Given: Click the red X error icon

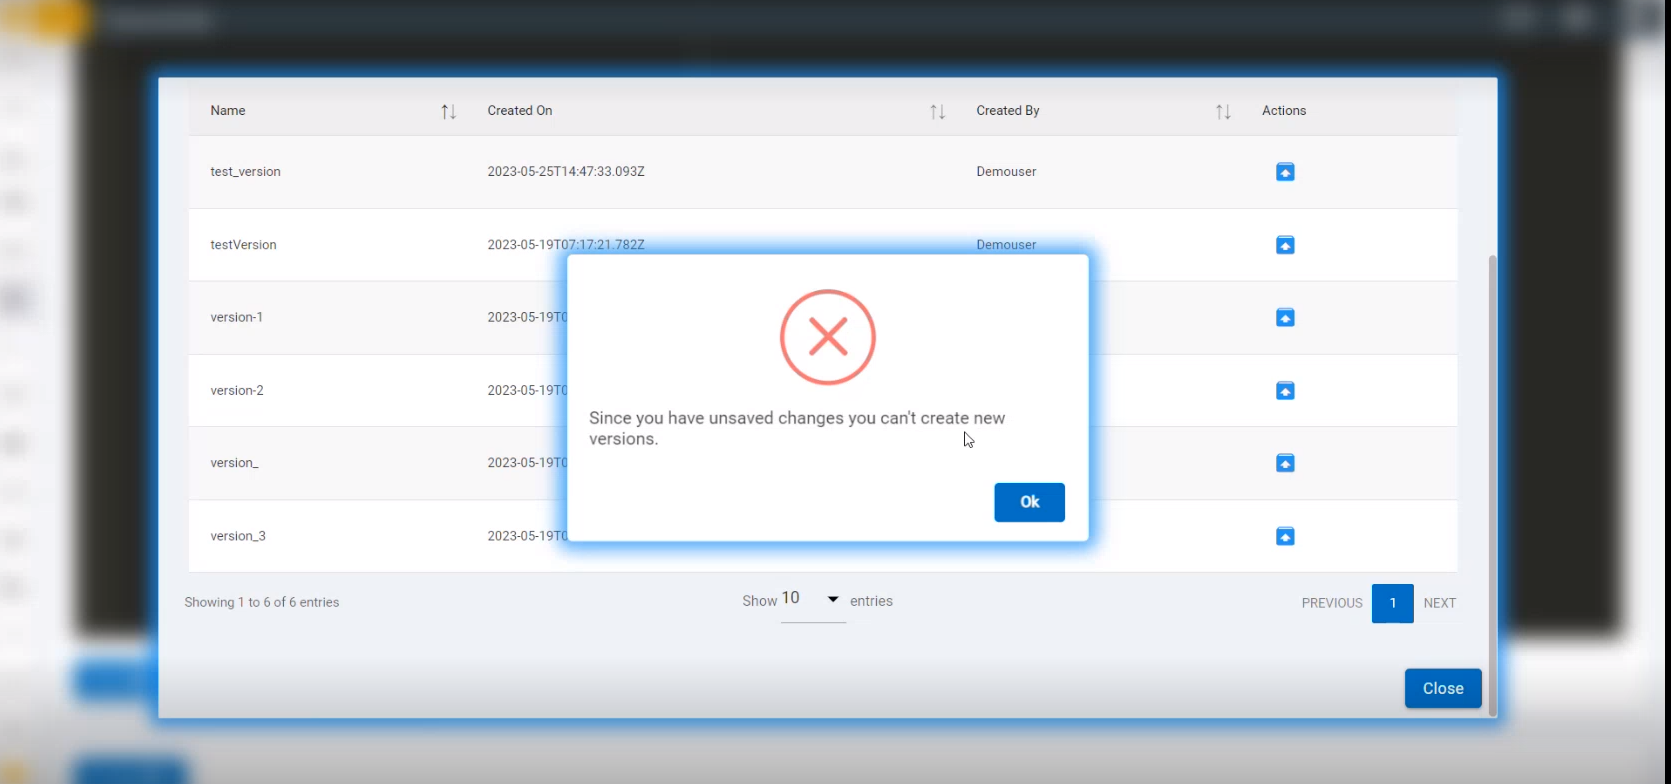Looking at the screenshot, I should [x=828, y=337].
